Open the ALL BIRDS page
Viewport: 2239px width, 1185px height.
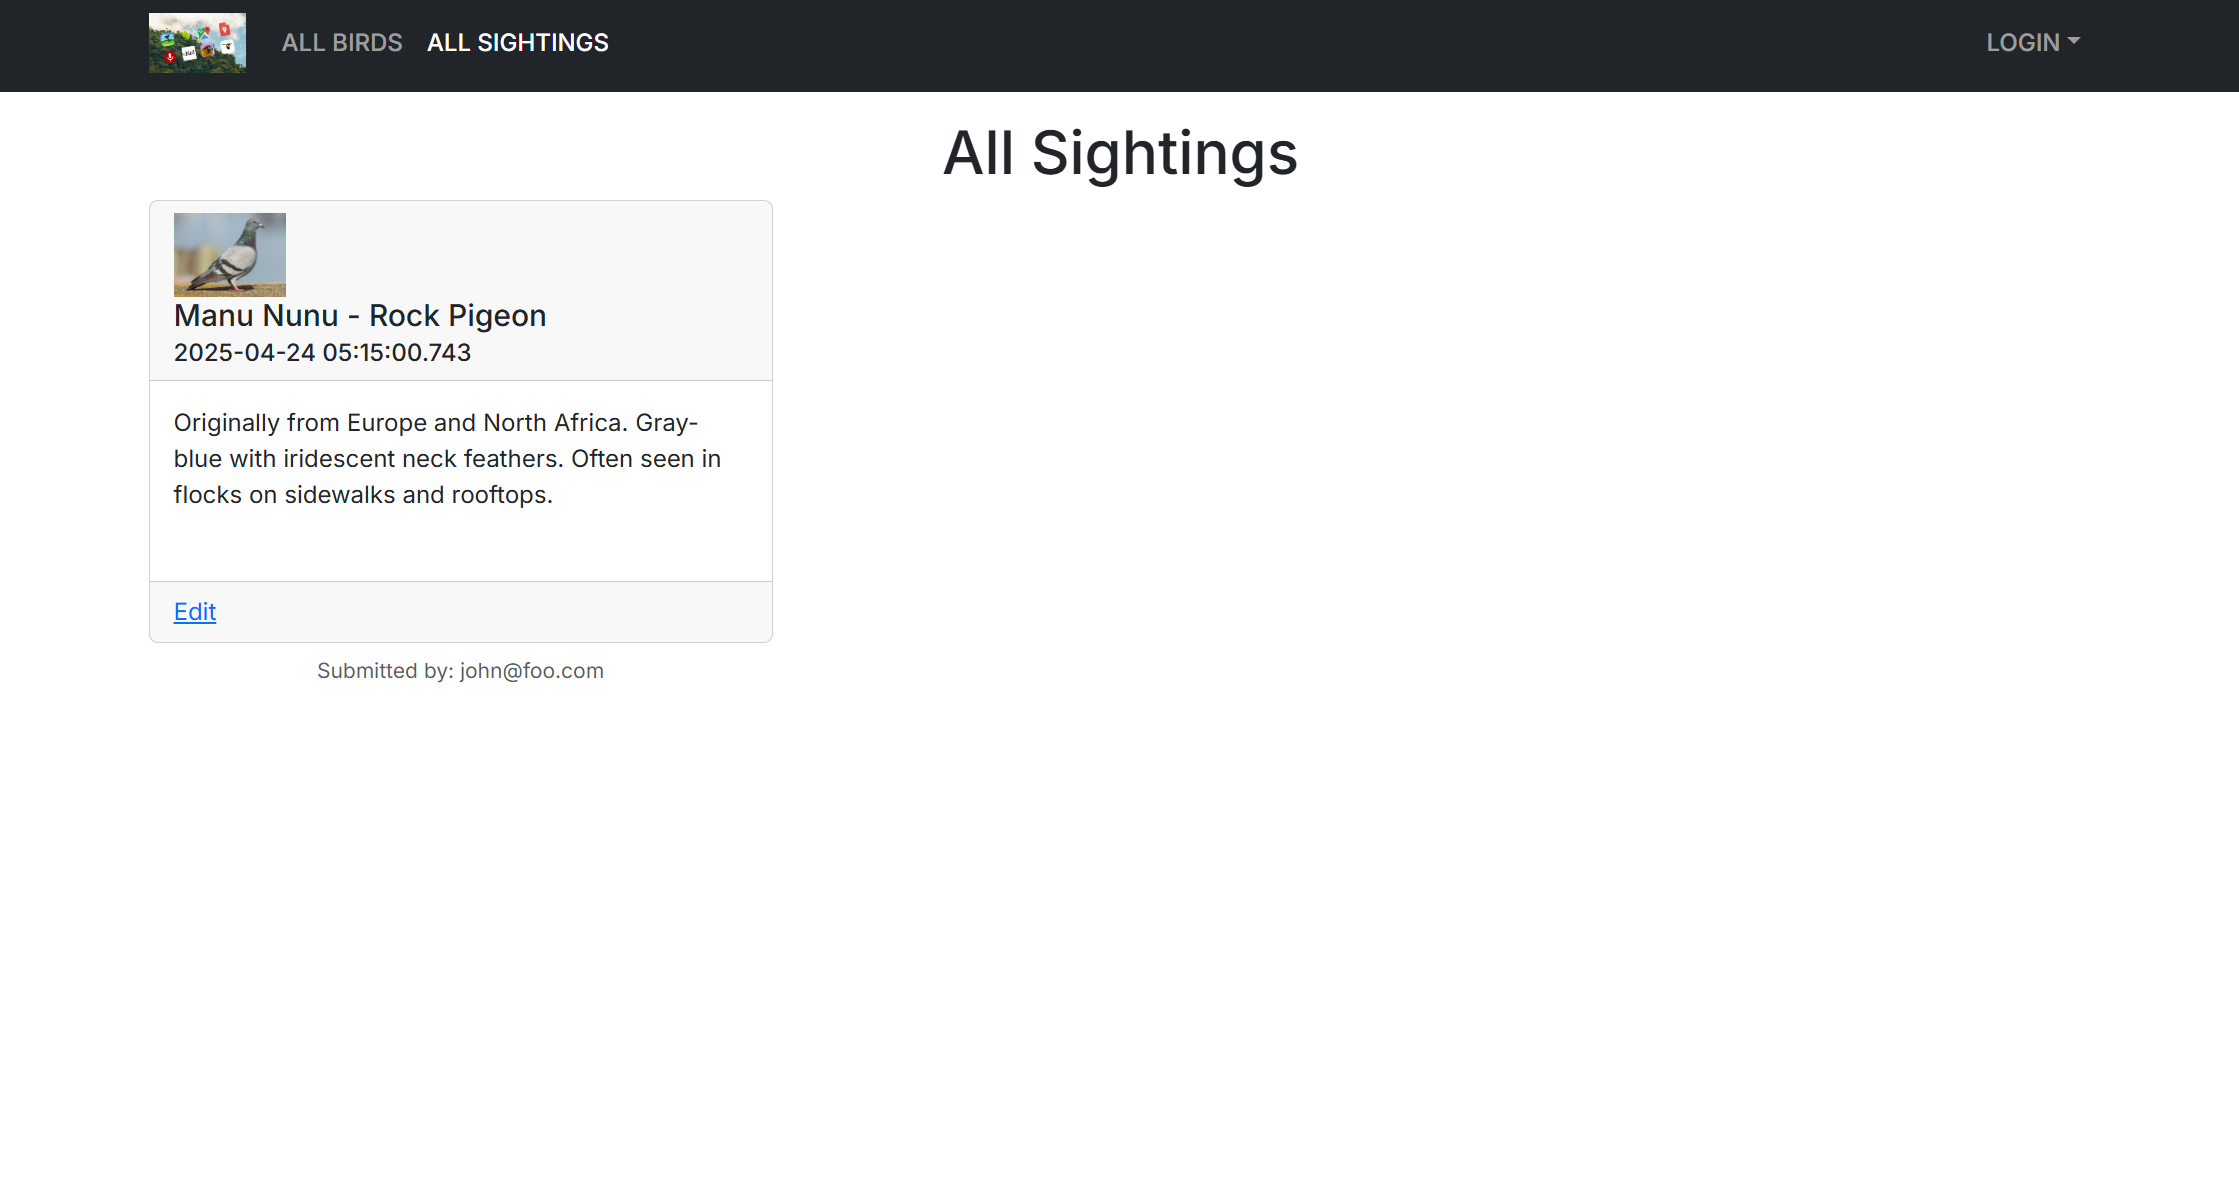342,43
